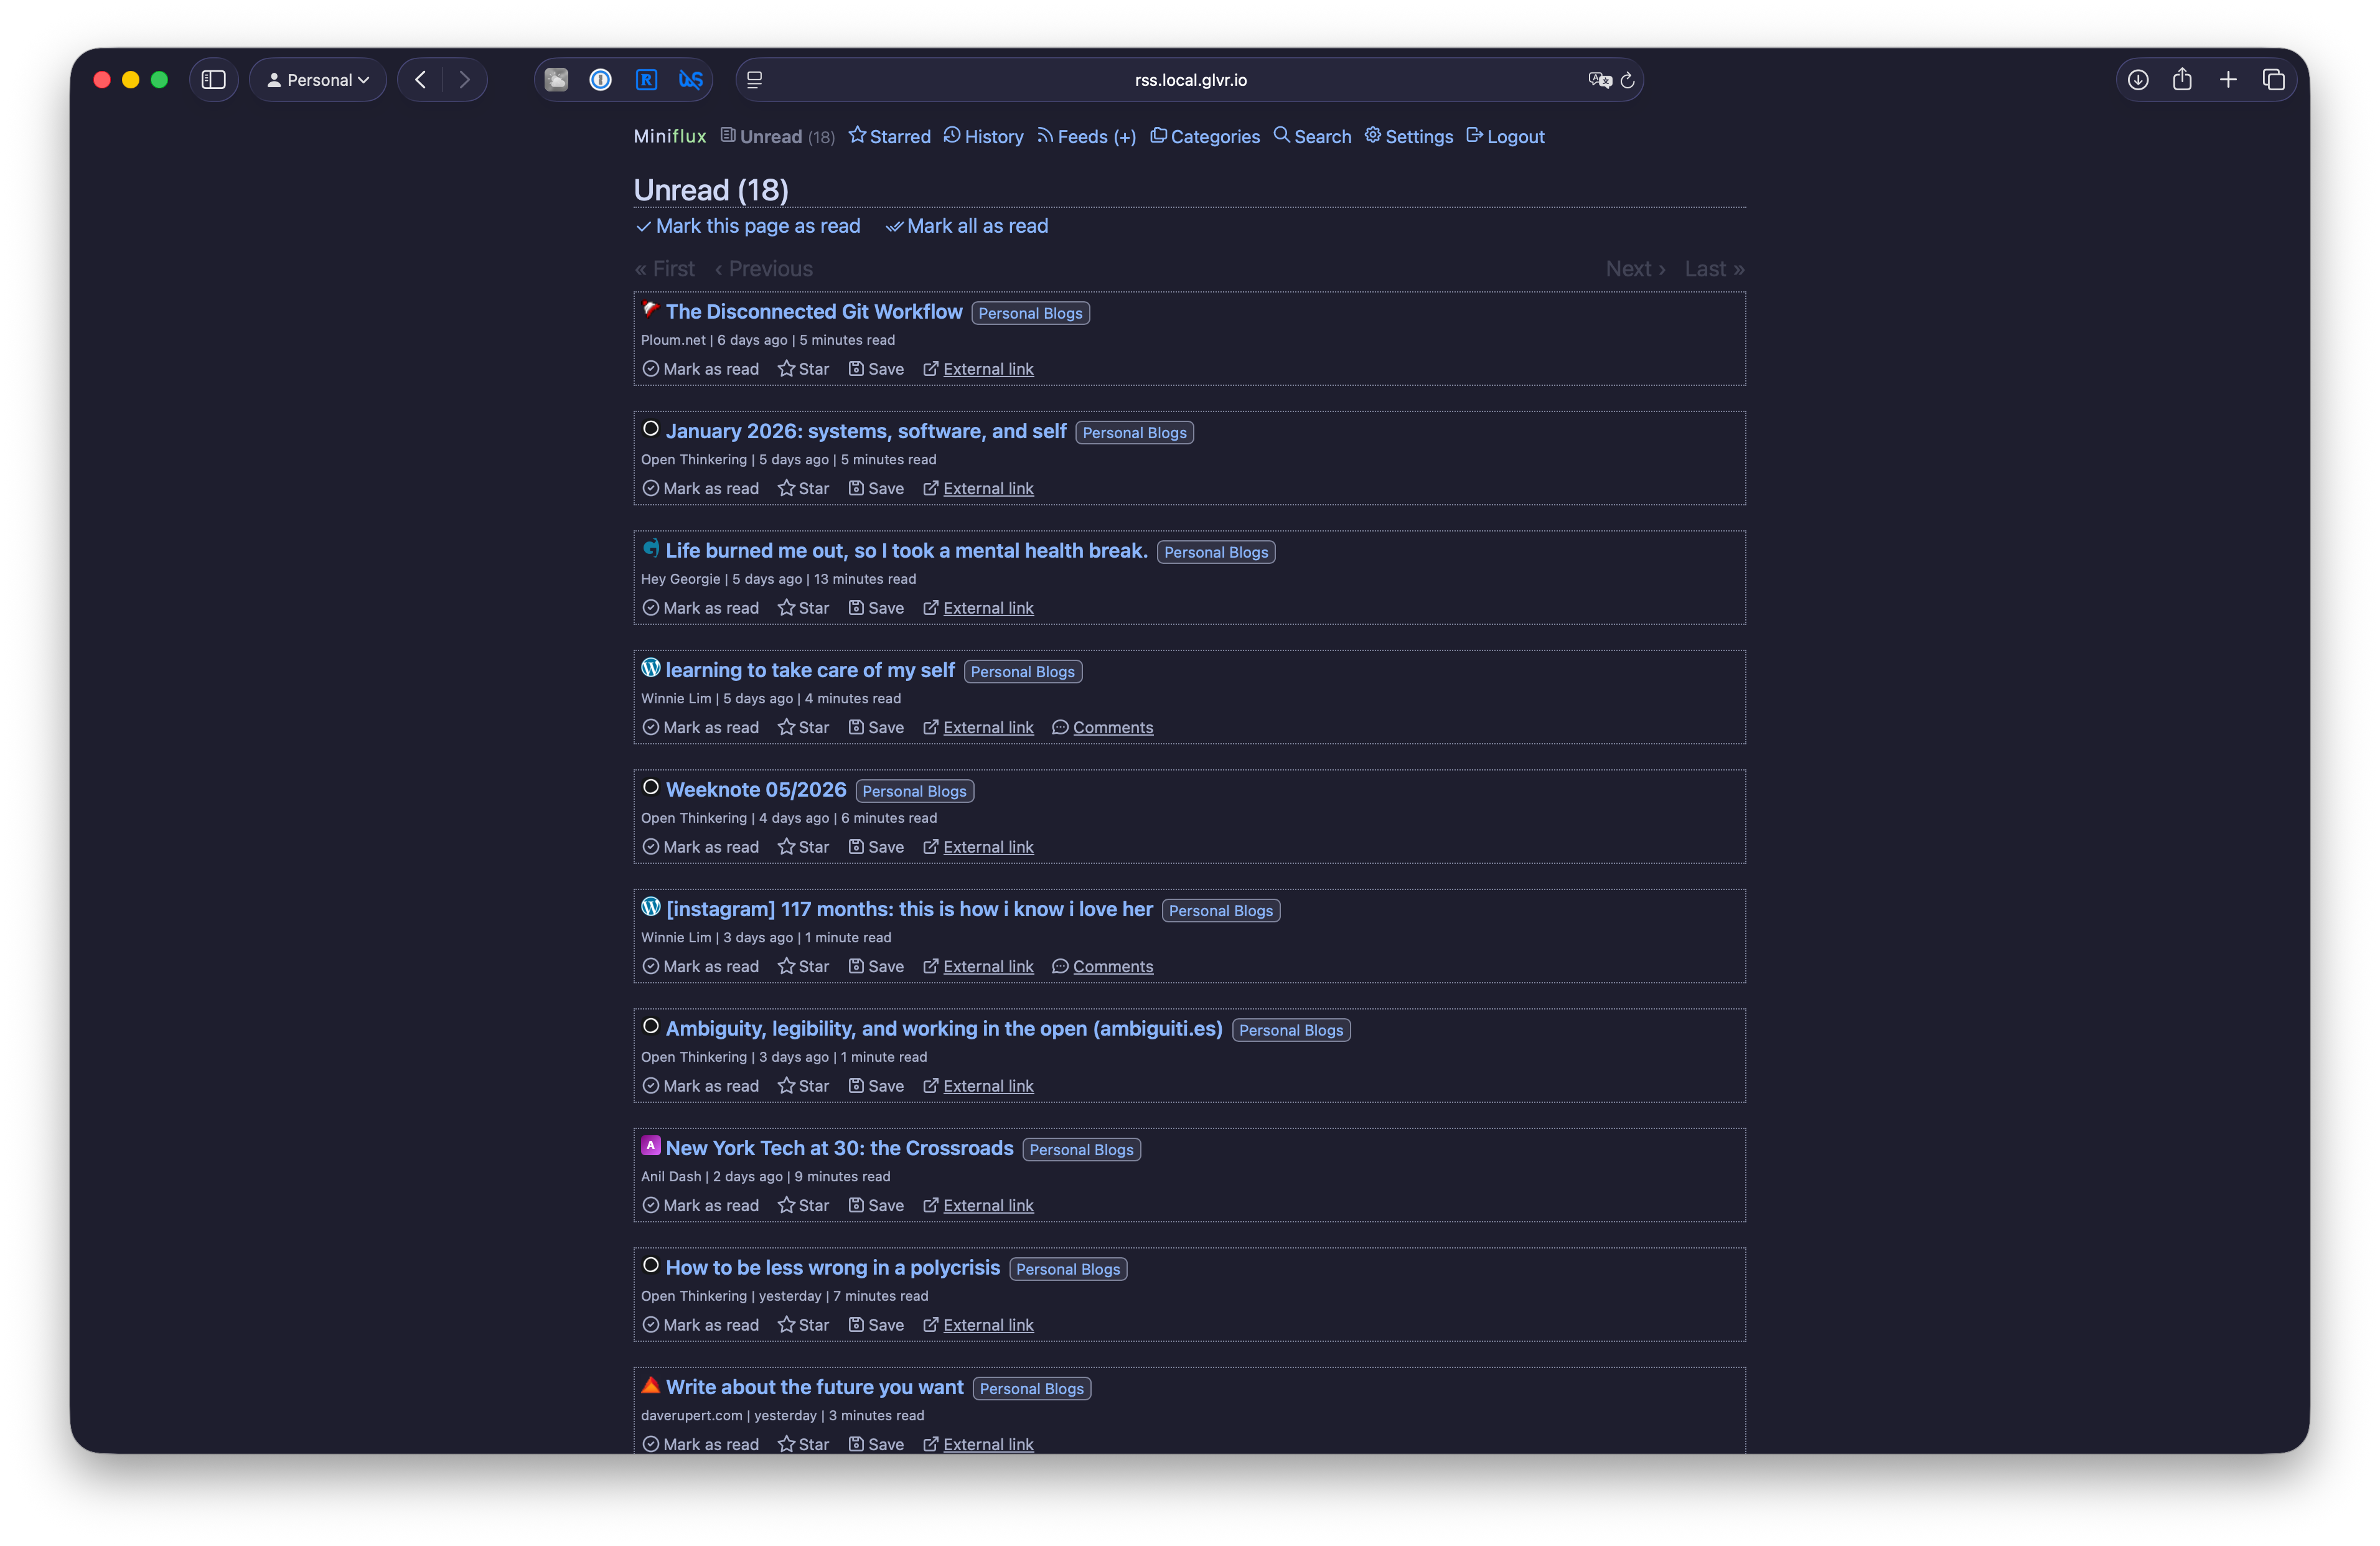Save the 'Weeknote 05/2026' entry
Screen dimensions: 2380x1546
(875, 846)
